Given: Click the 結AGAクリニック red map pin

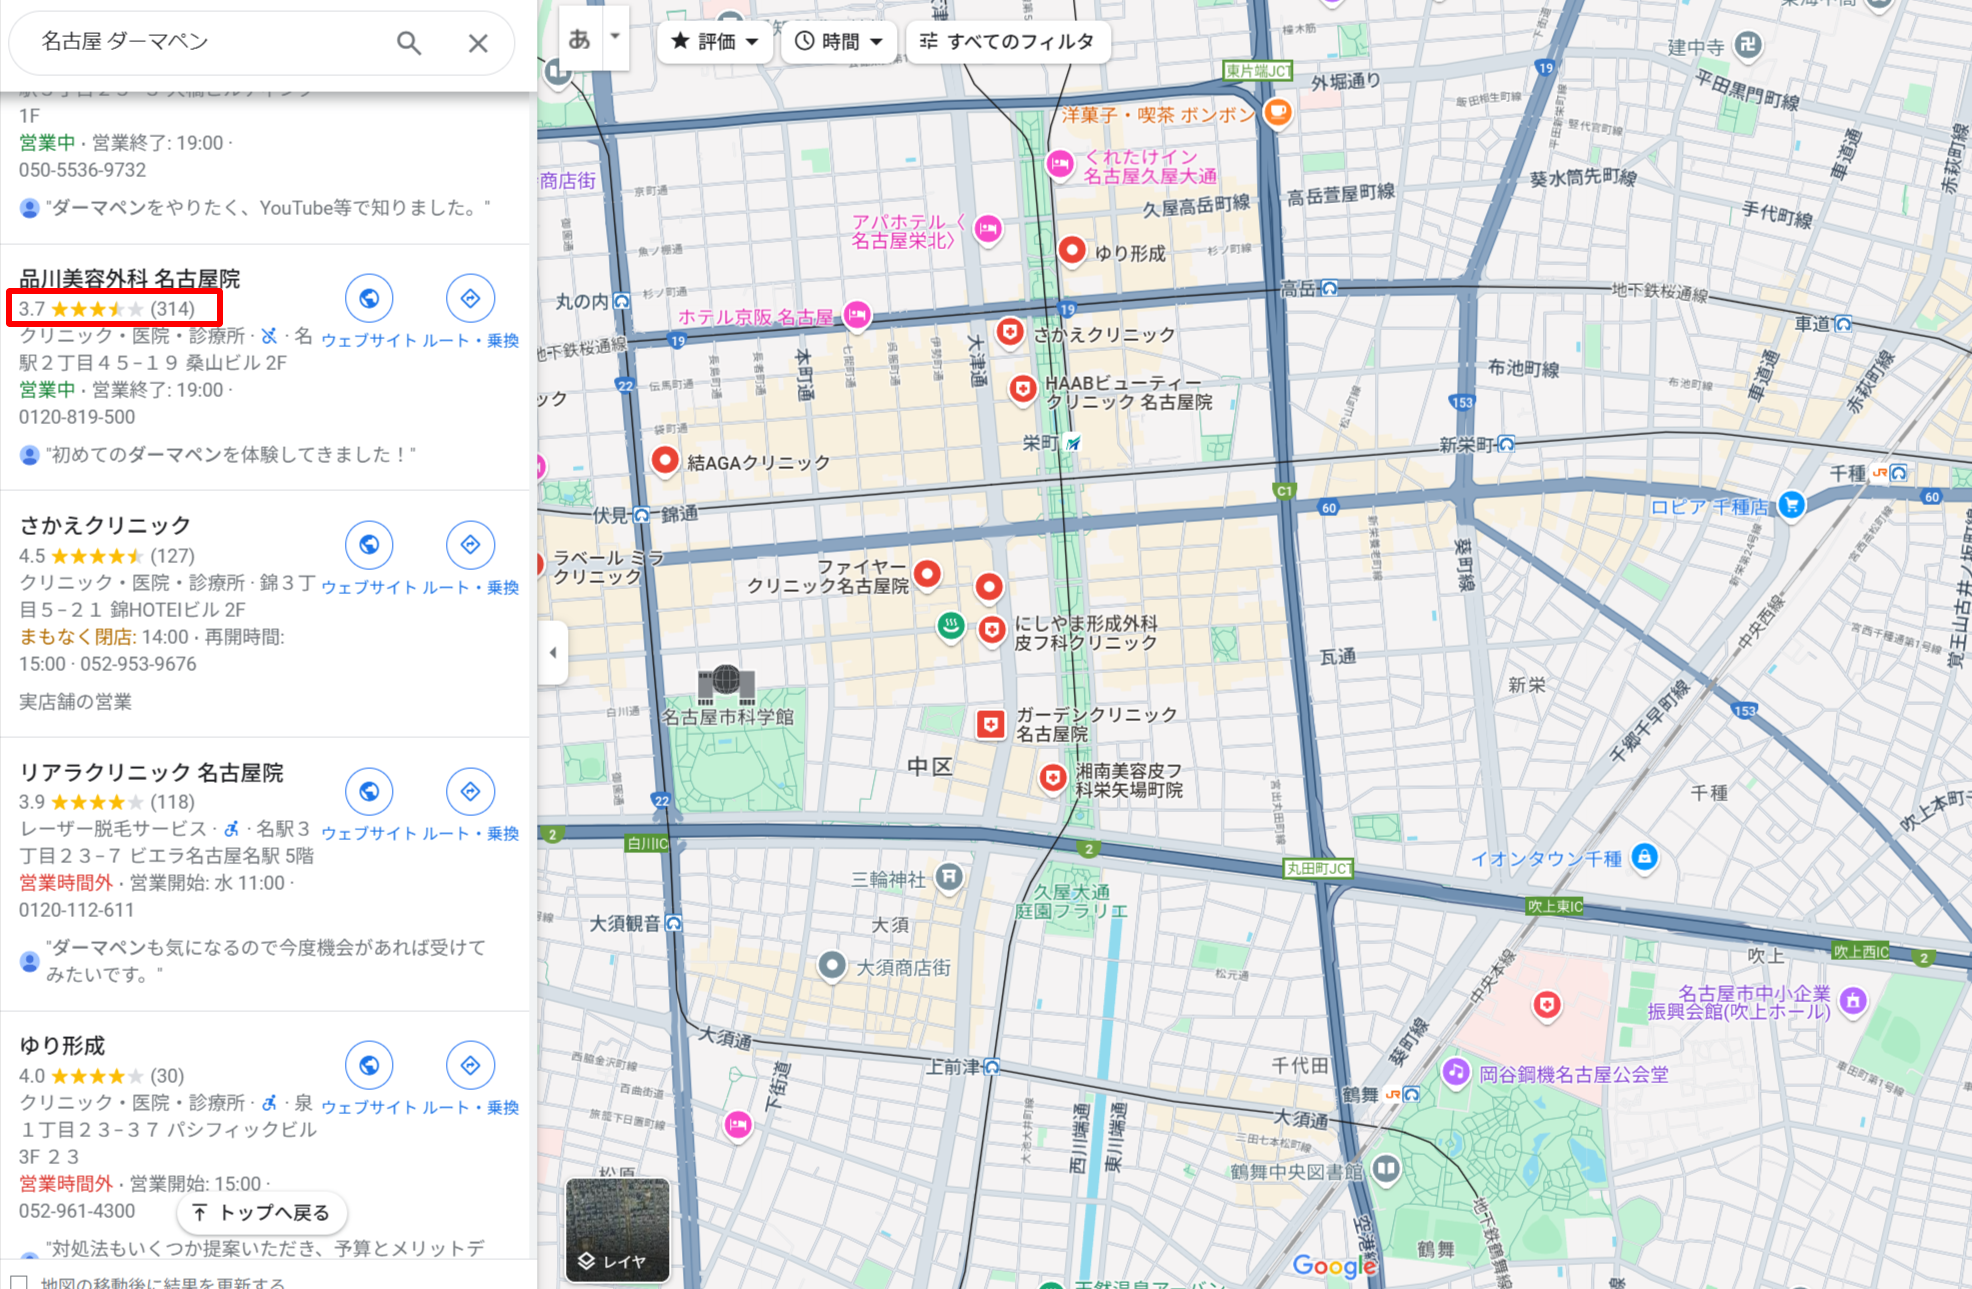Looking at the screenshot, I should 665,460.
